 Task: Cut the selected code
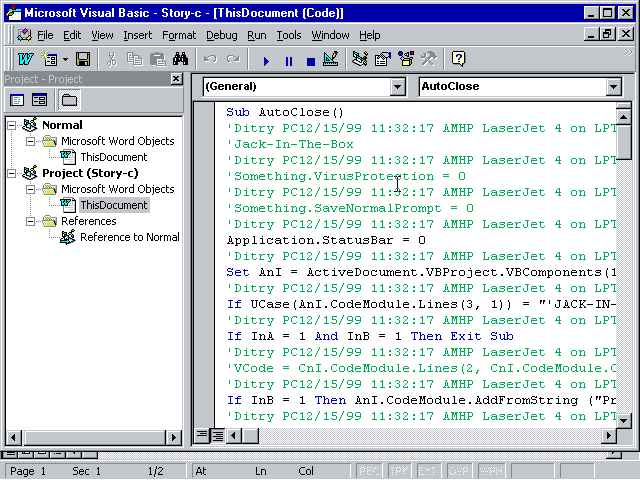(111, 59)
